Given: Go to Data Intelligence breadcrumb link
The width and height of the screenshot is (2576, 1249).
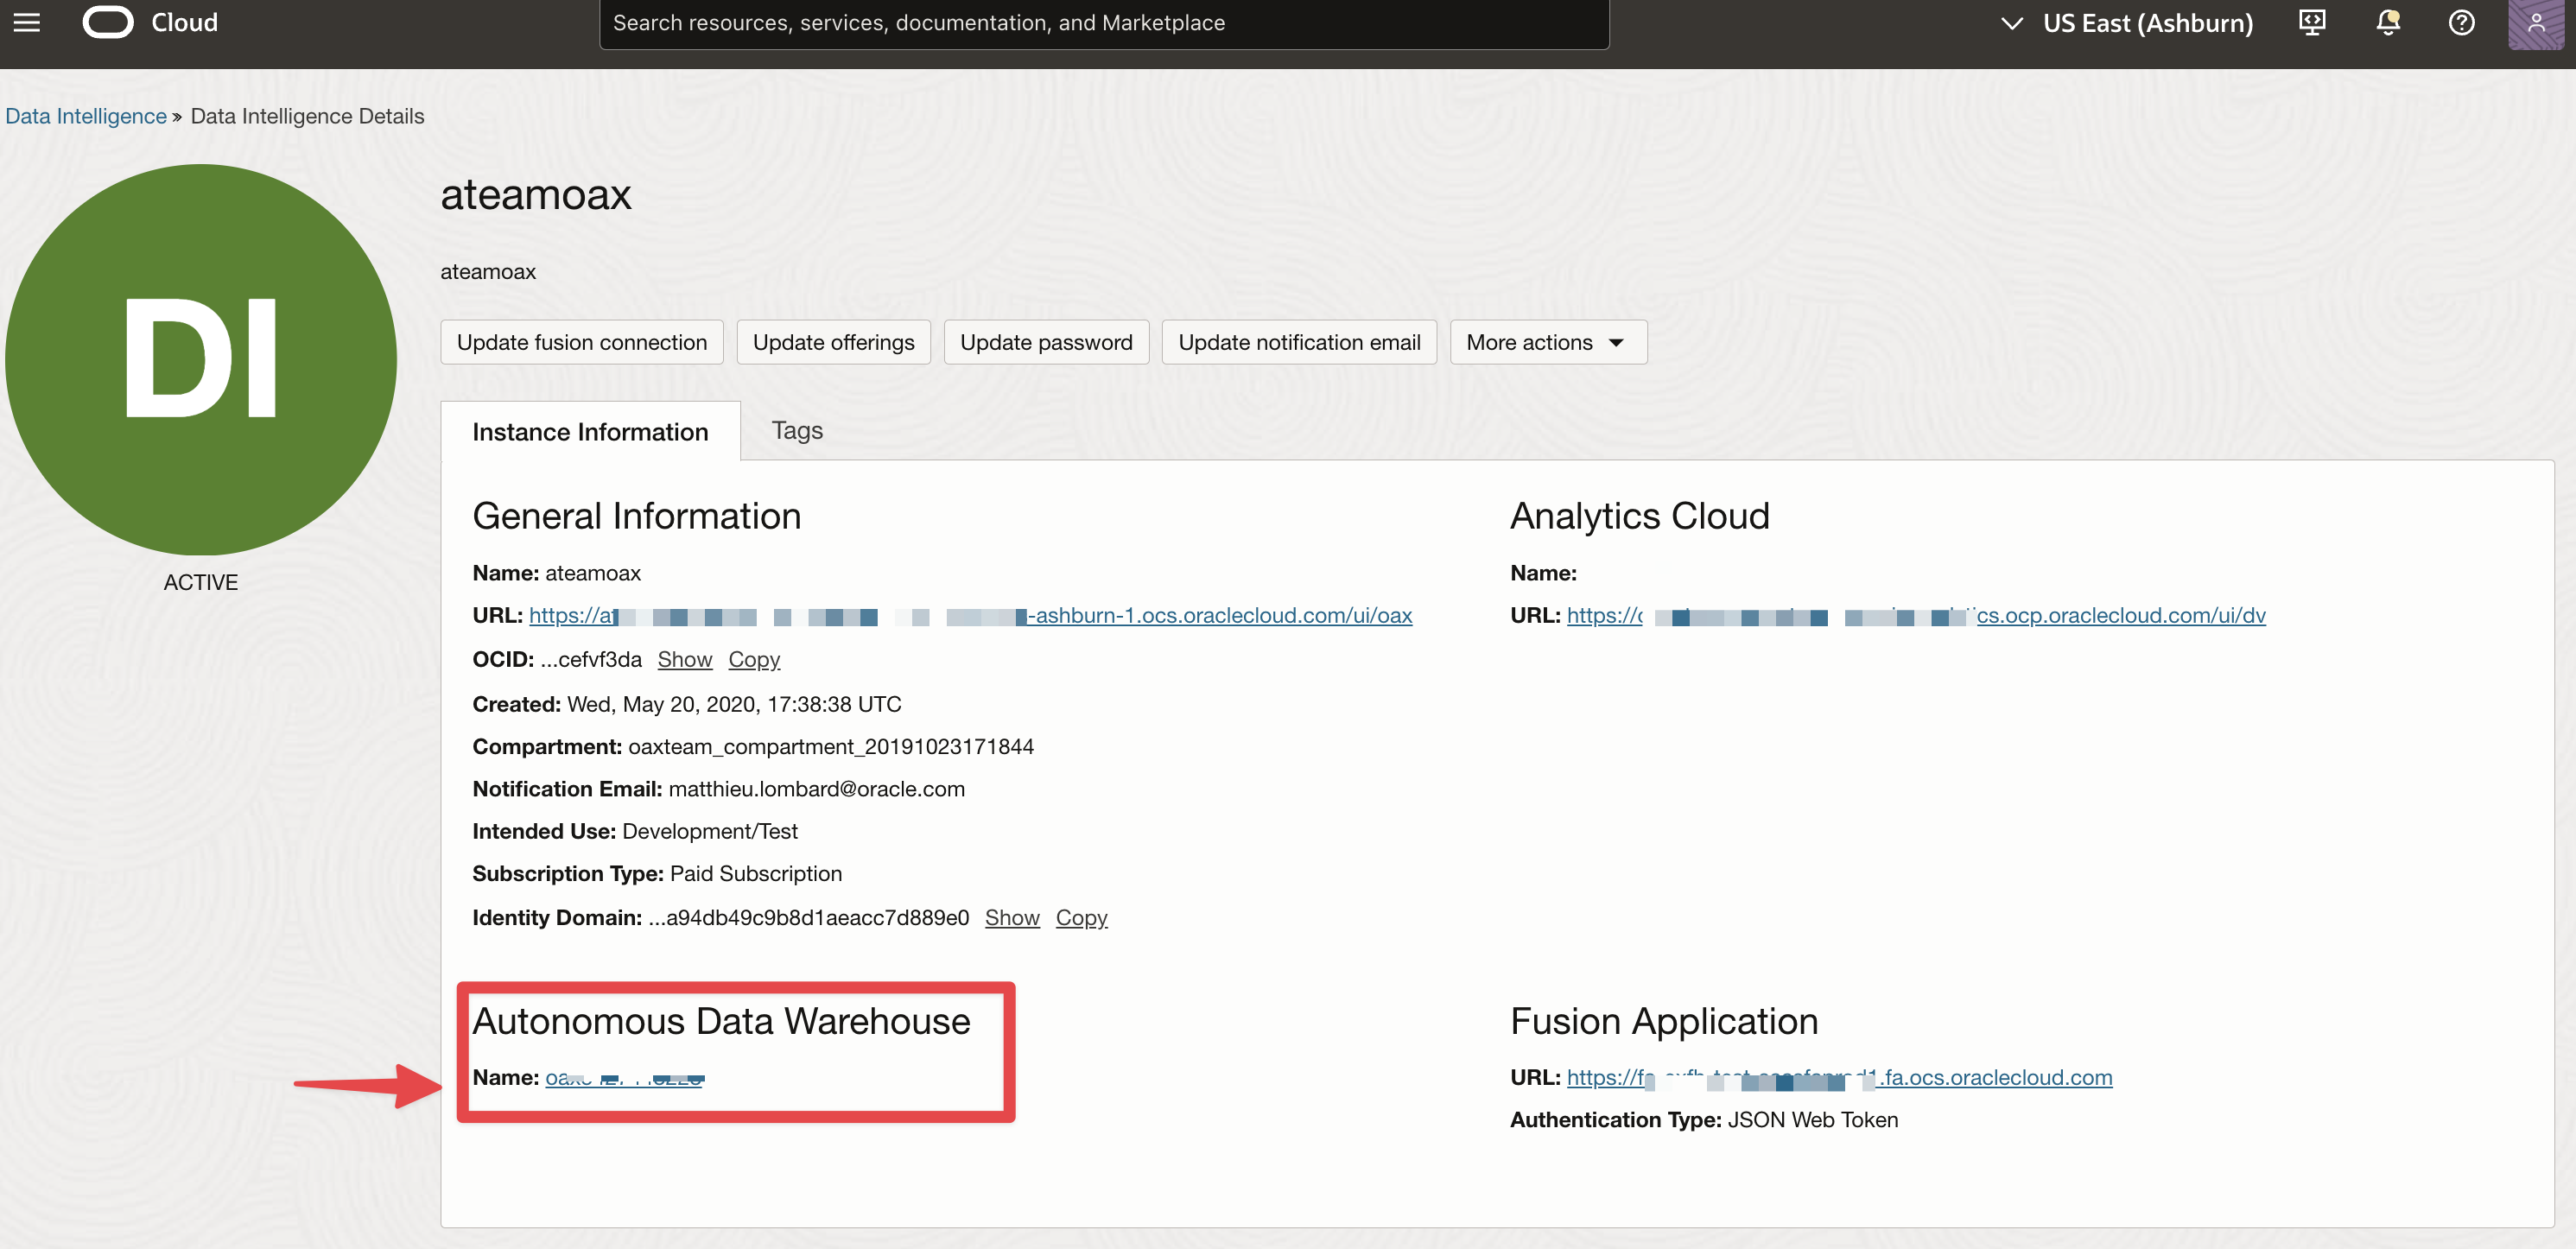Looking at the screenshot, I should [x=86, y=116].
